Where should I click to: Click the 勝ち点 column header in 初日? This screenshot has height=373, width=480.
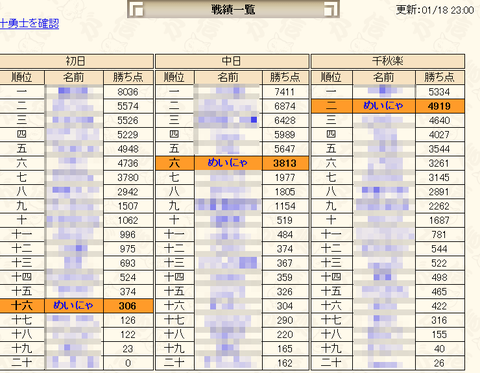pyautogui.click(x=128, y=77)
